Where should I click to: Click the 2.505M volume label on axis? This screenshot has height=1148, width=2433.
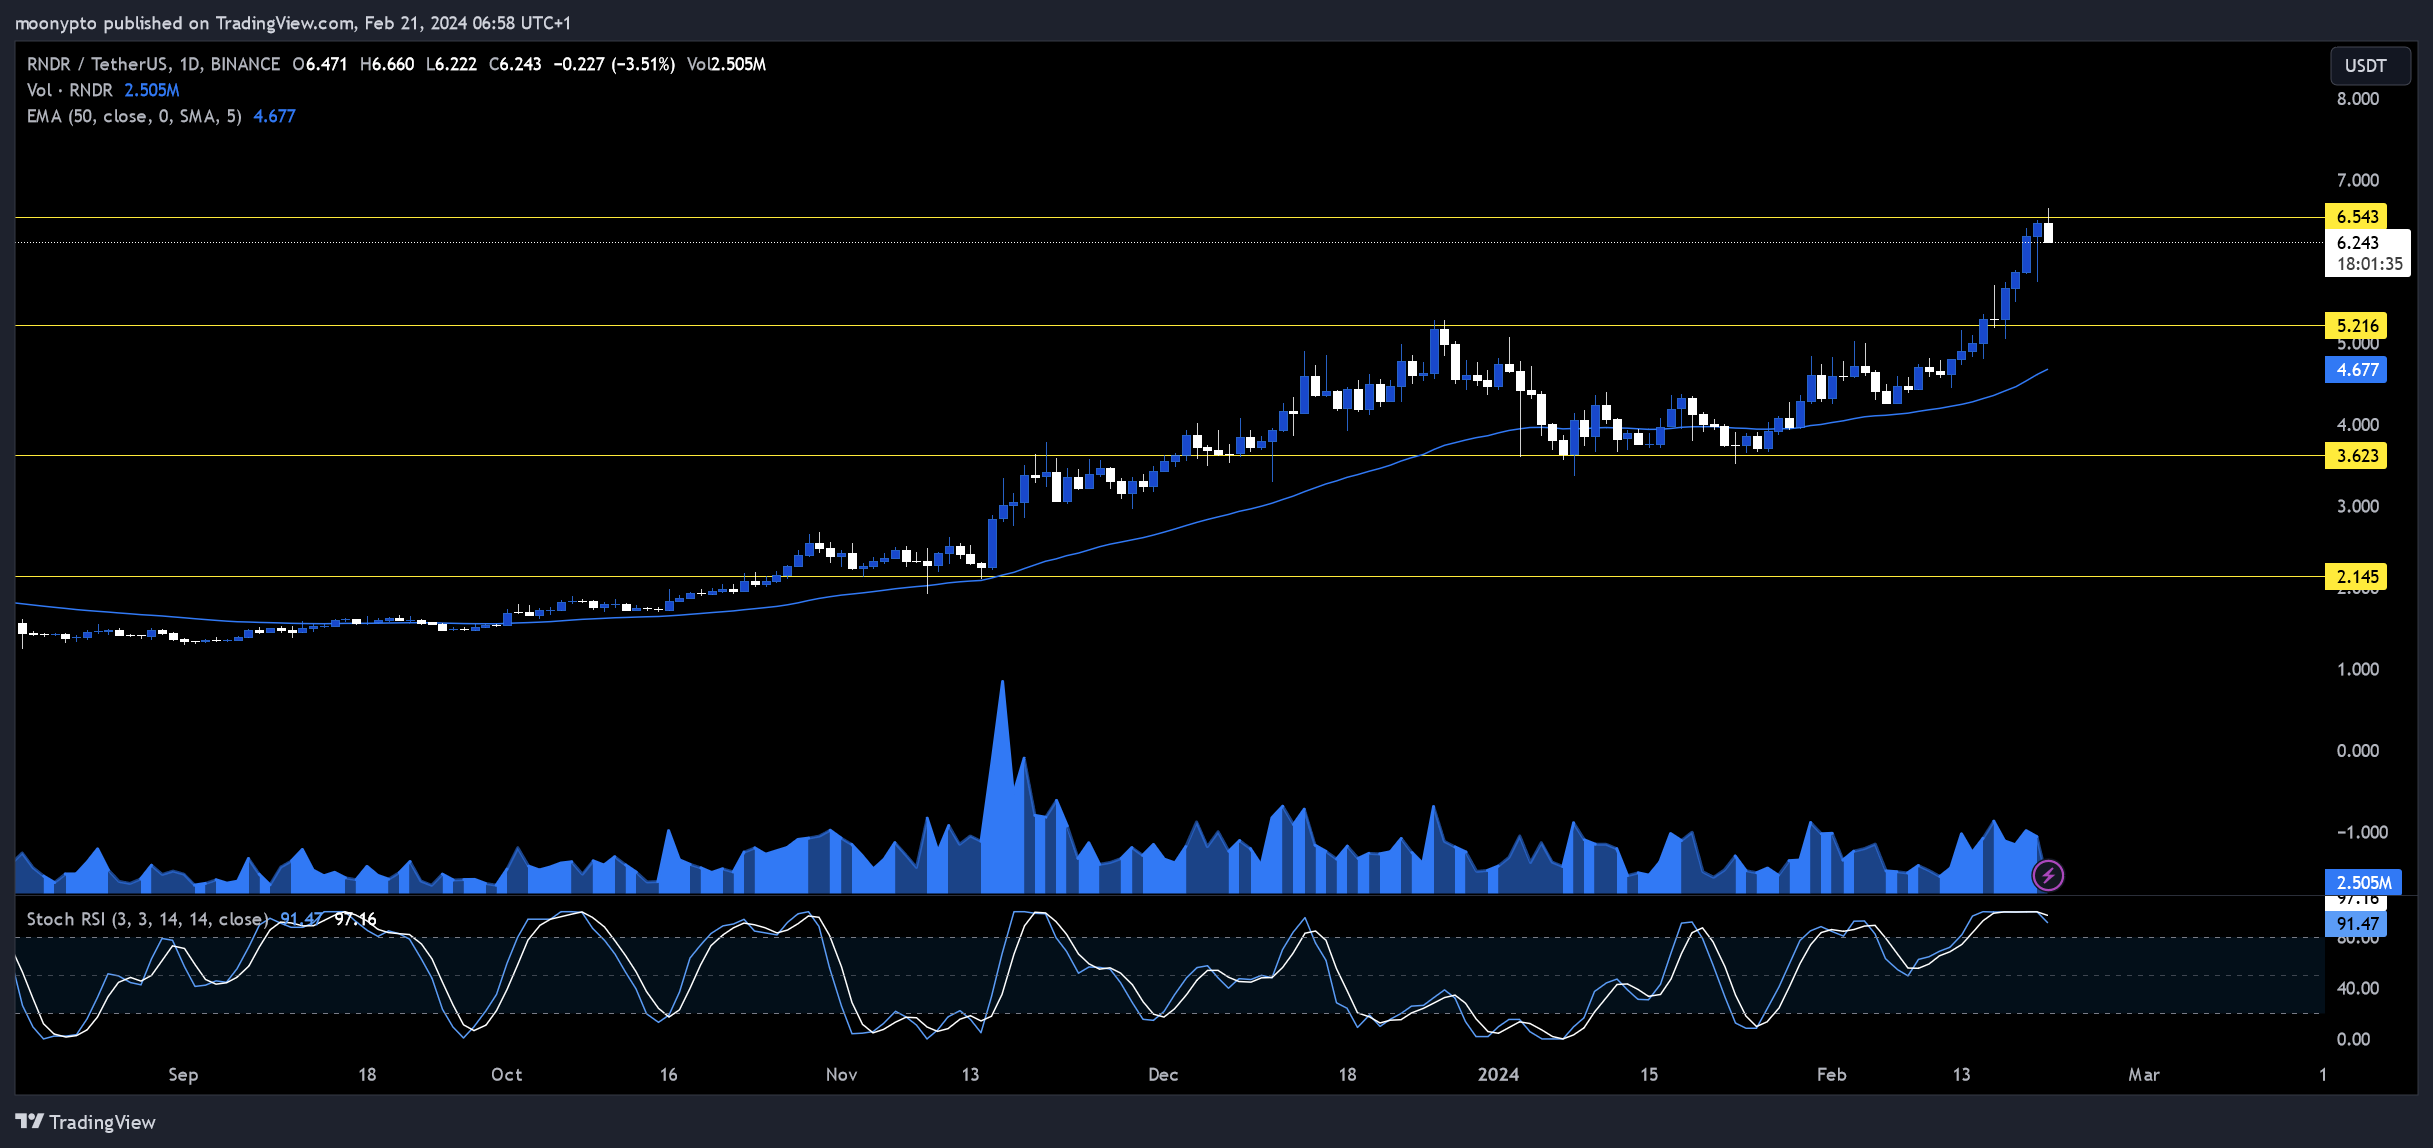[2364, 882]
